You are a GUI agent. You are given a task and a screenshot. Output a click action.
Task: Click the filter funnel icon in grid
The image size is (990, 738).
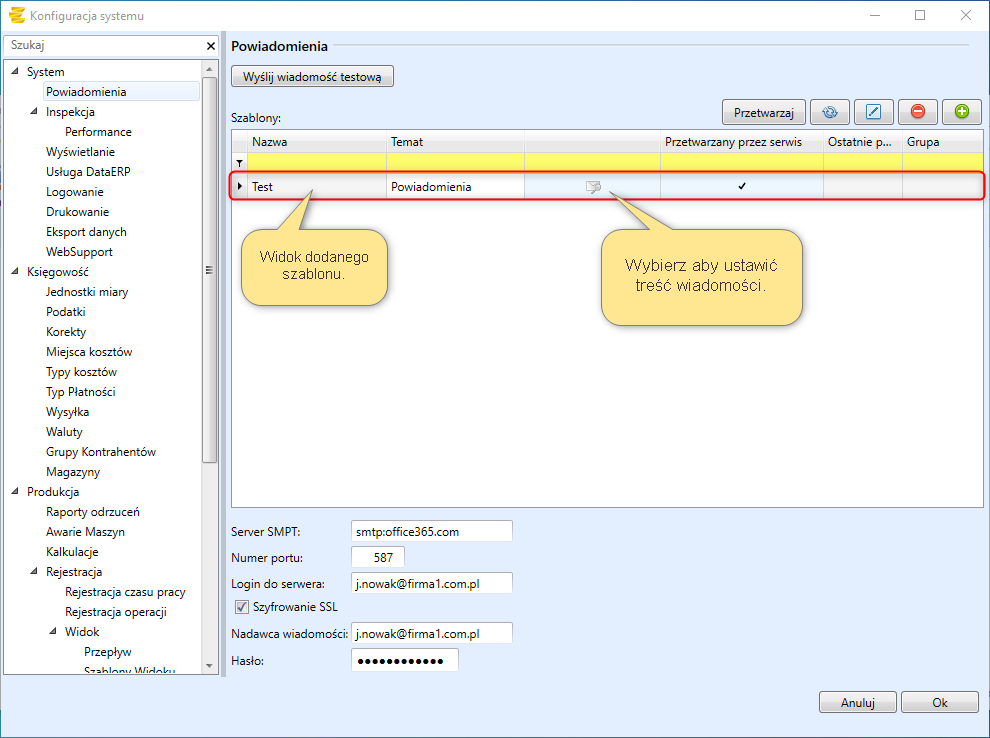[239, 163]
